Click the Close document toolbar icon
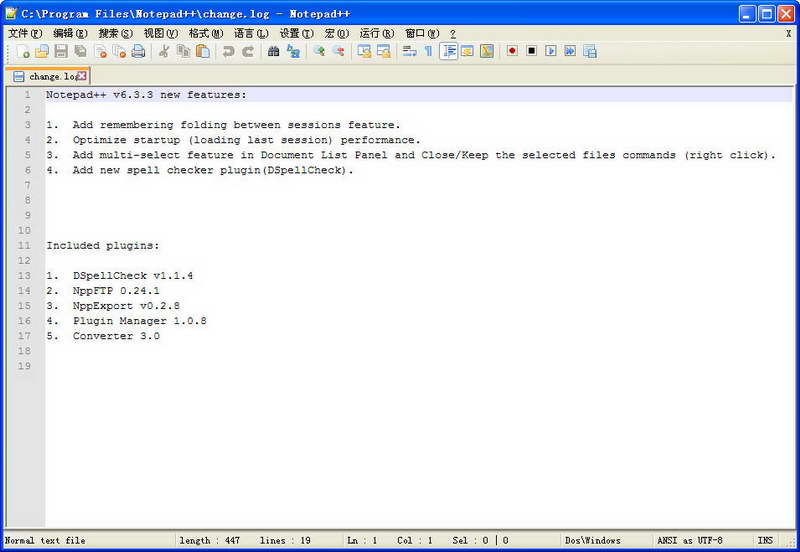800x552 pixels. coord(101,52)
